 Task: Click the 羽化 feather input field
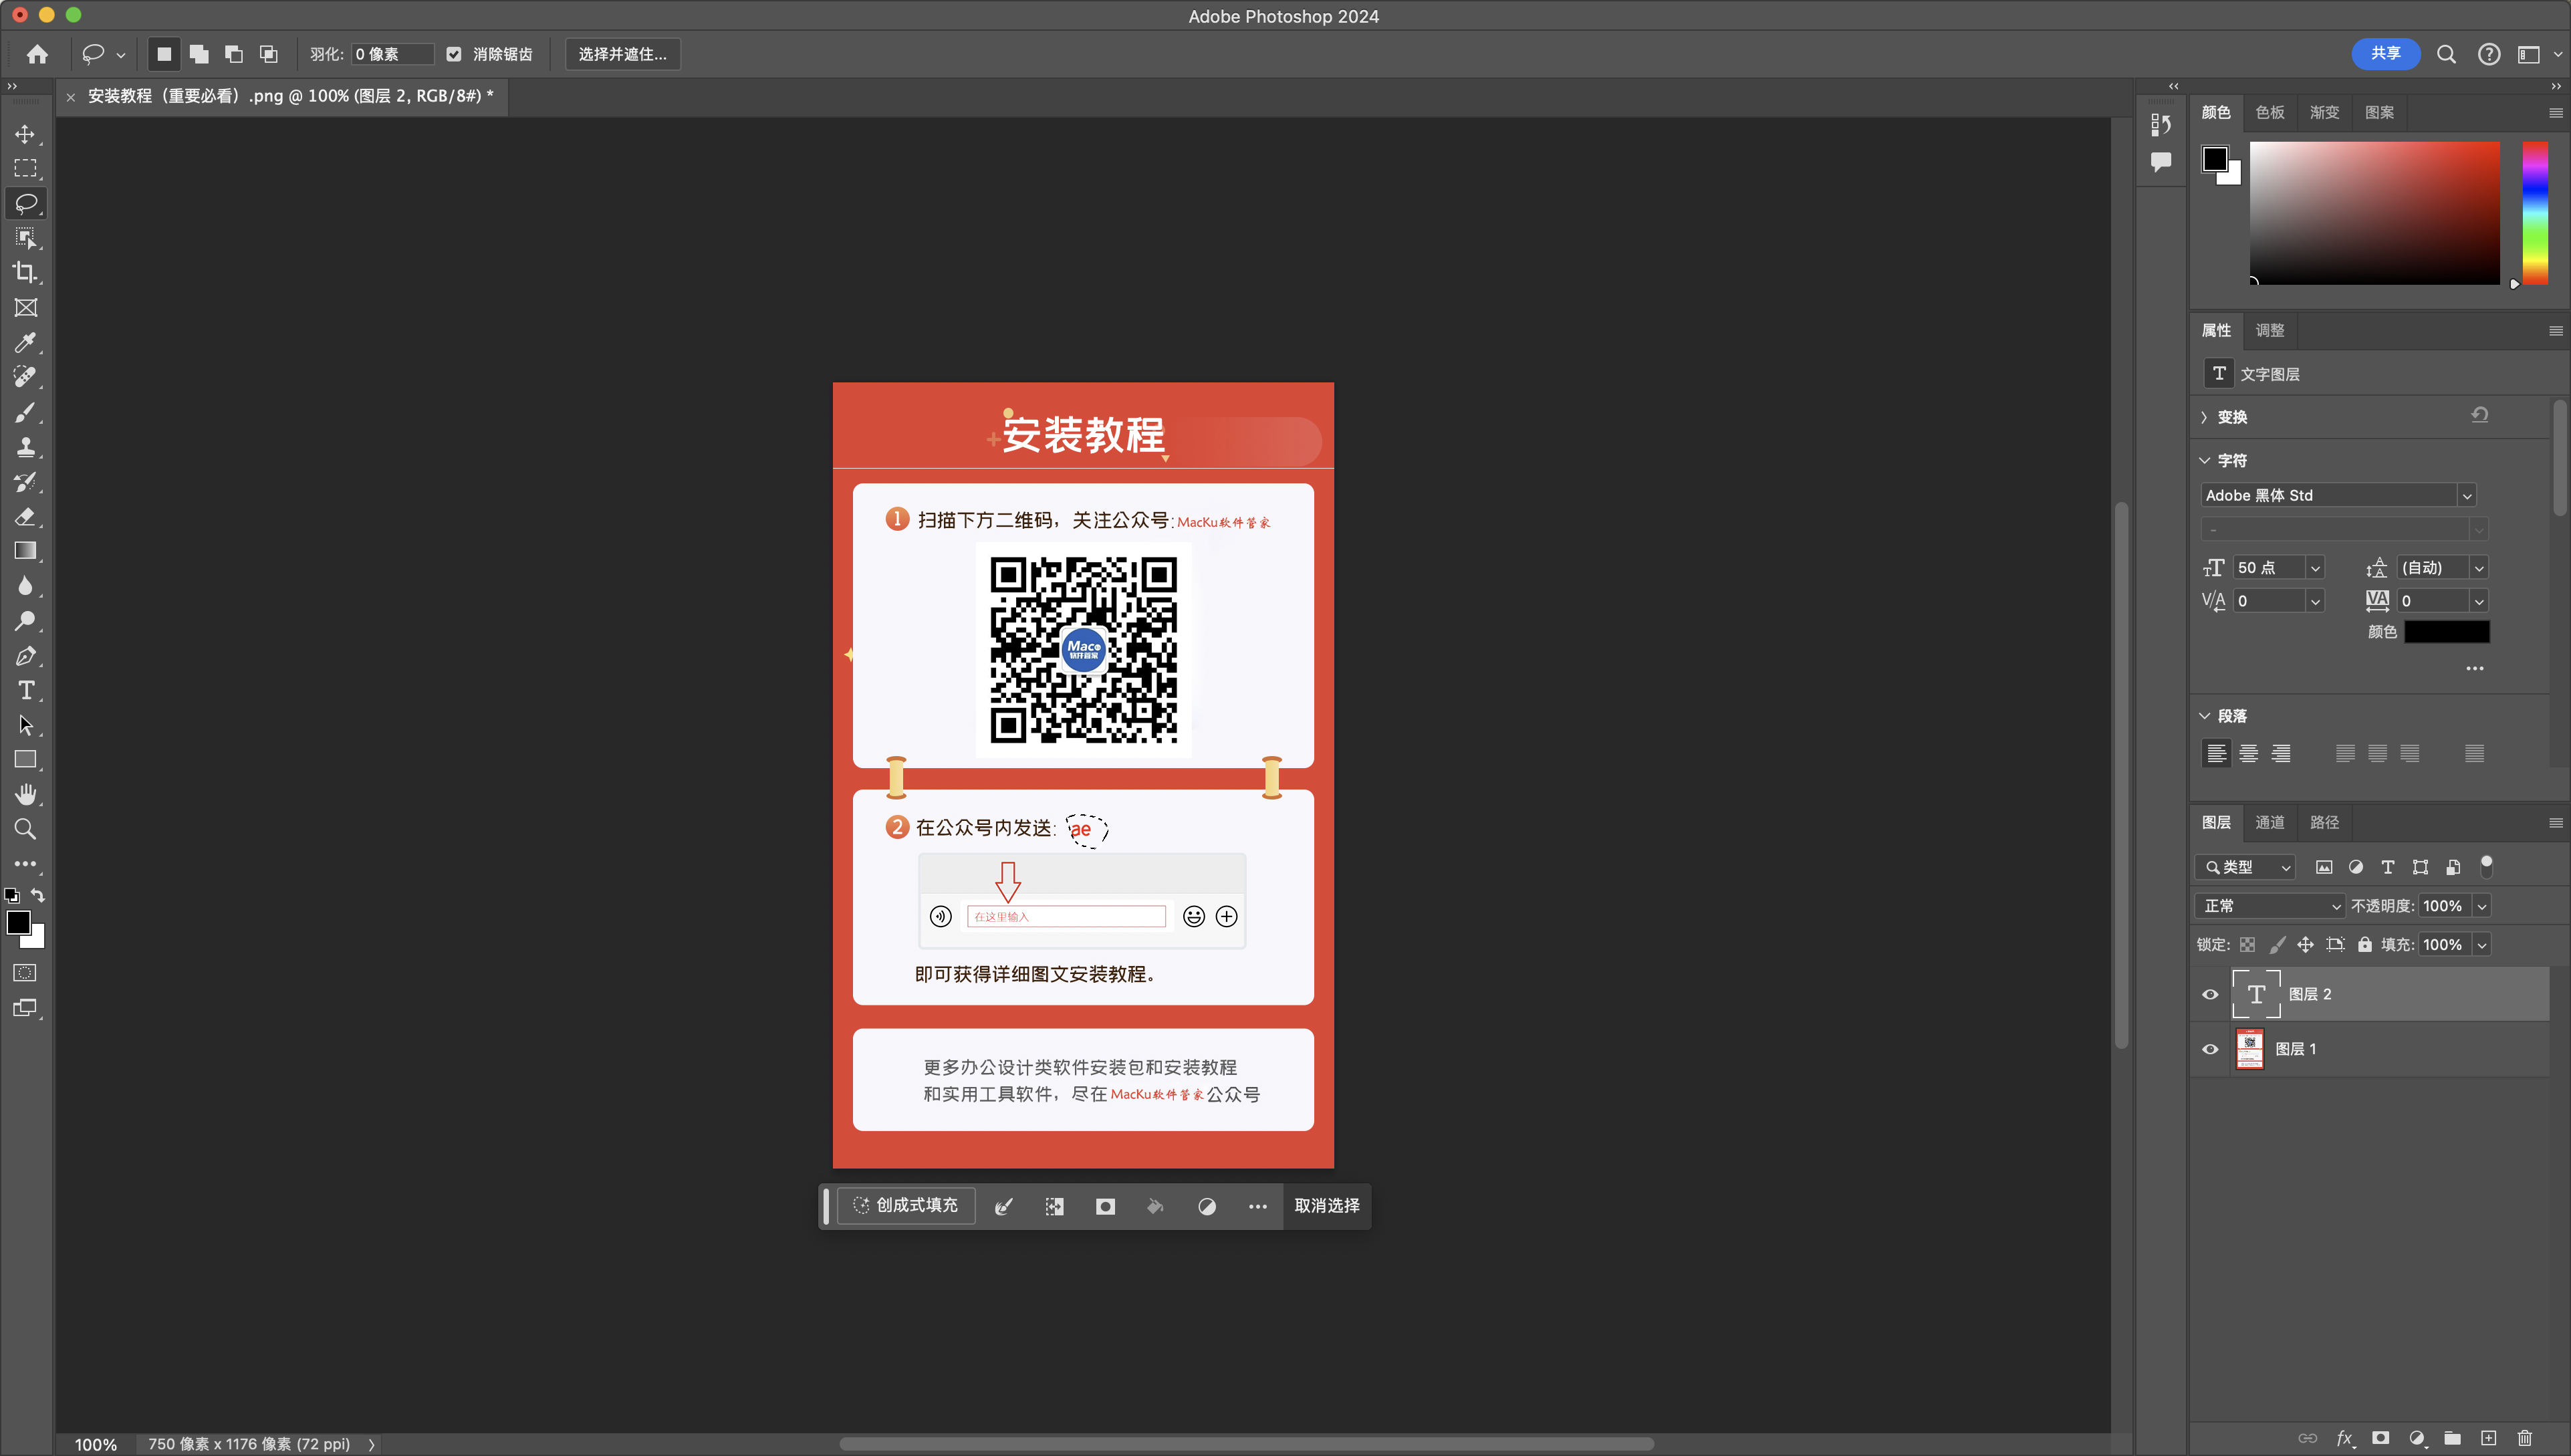[392, 54]
